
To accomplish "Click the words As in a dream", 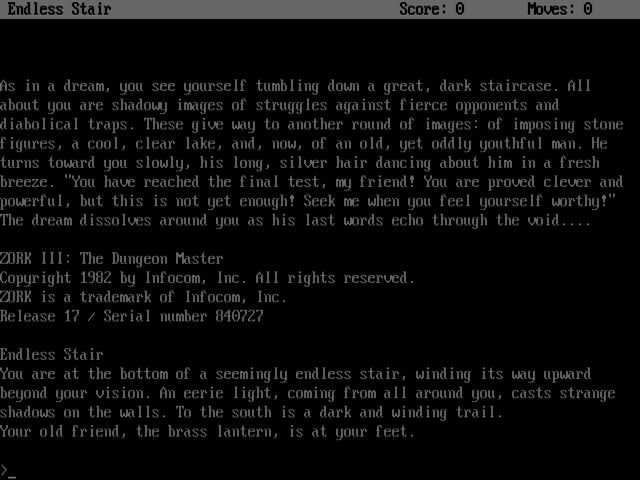I will coord(55,86).
